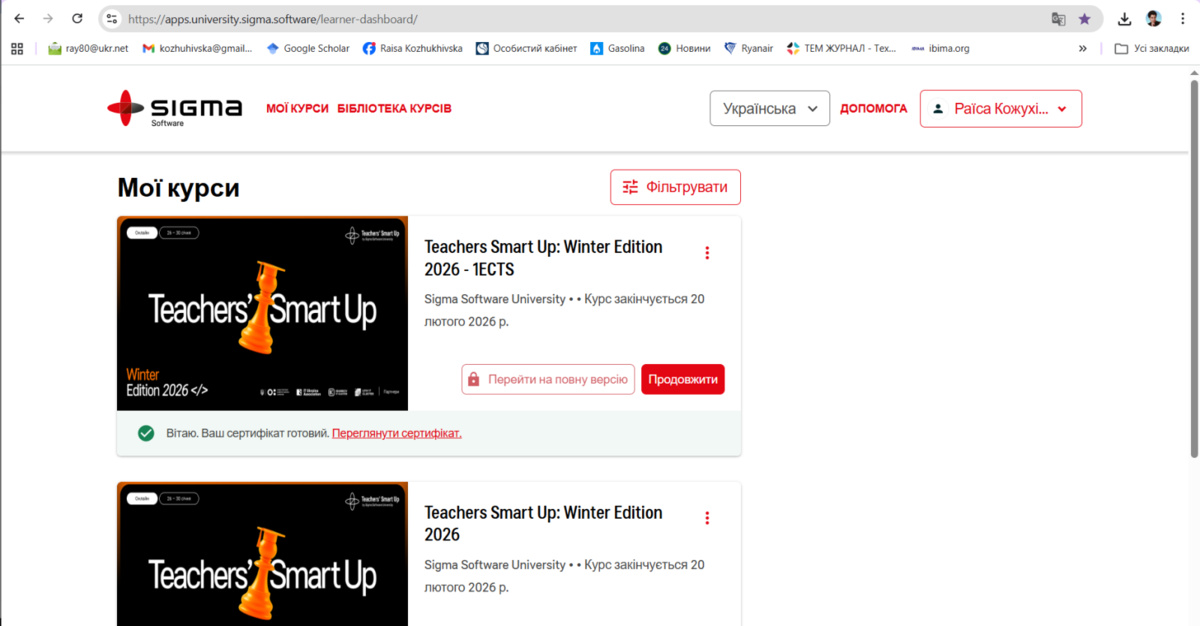Go to МОЇ КУРСИ tab
Viewport: 1200px width, 626px height.
point(297,108)
